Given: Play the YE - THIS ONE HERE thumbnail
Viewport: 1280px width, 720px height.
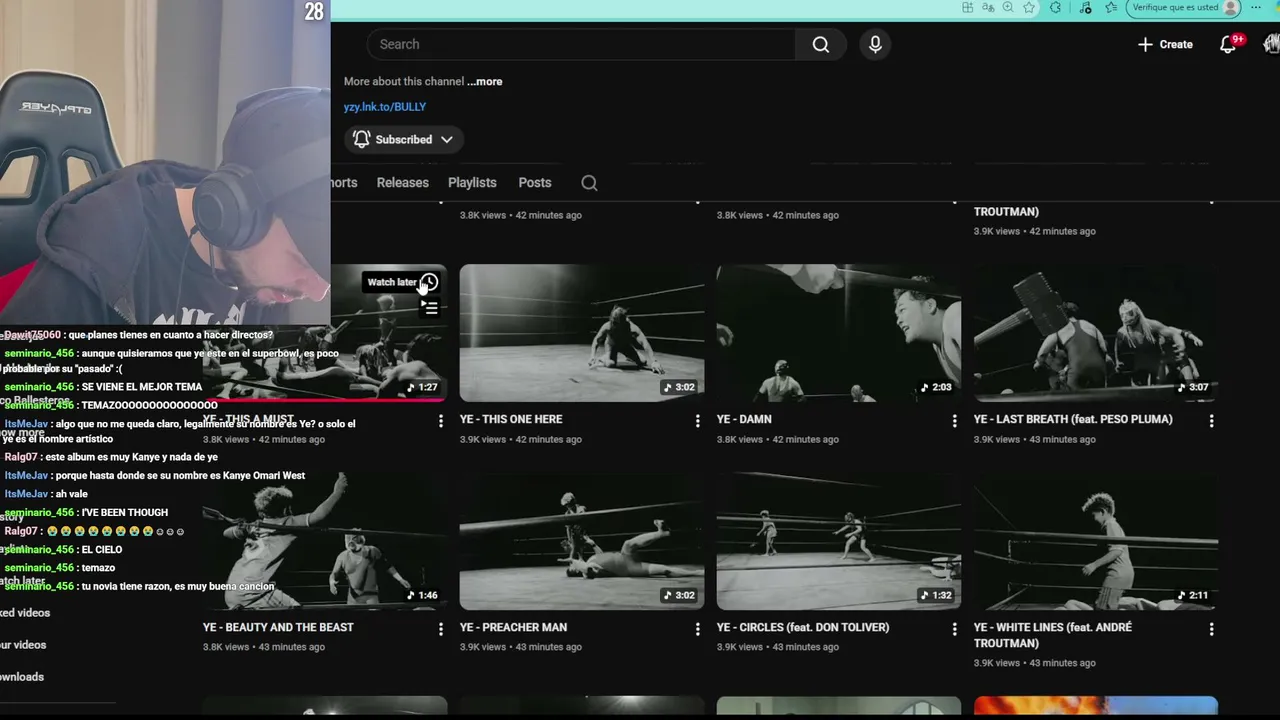Looking at the screenshot, I should pyautogui.click(x=582, y=333).
